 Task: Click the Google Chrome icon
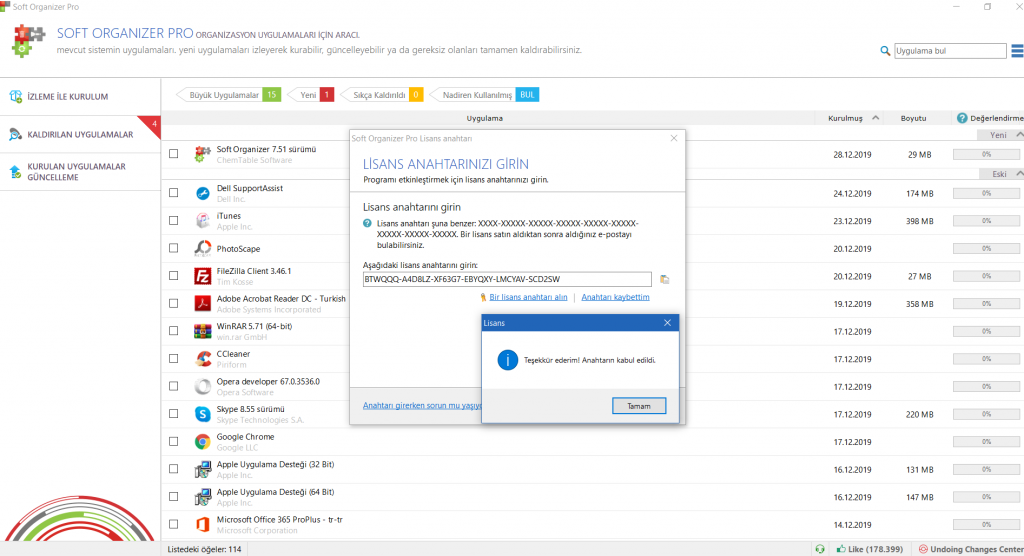pyautogui.click(x=202, y=442)
